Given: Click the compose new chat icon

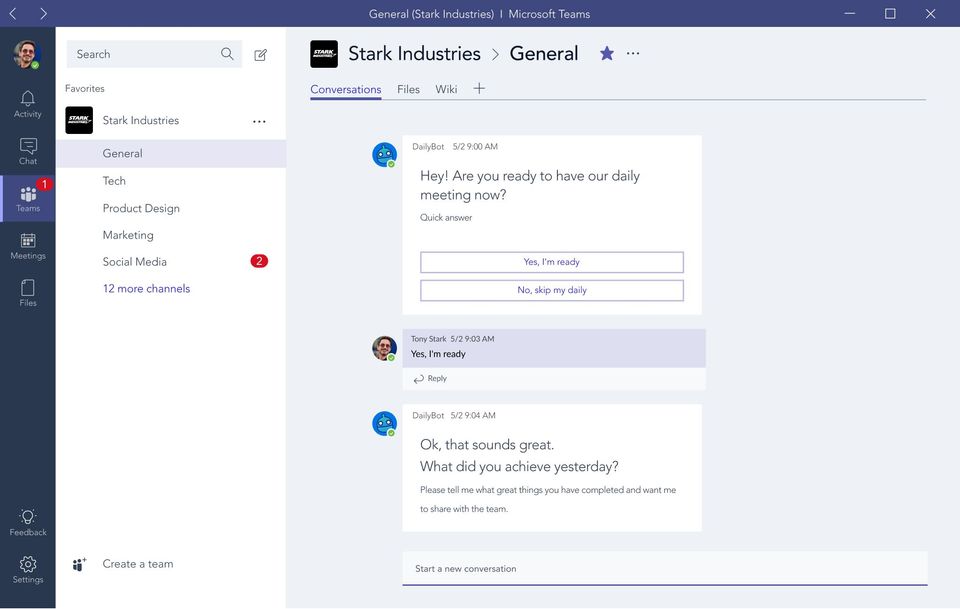Looking at the screenshot, I should 261,55.
